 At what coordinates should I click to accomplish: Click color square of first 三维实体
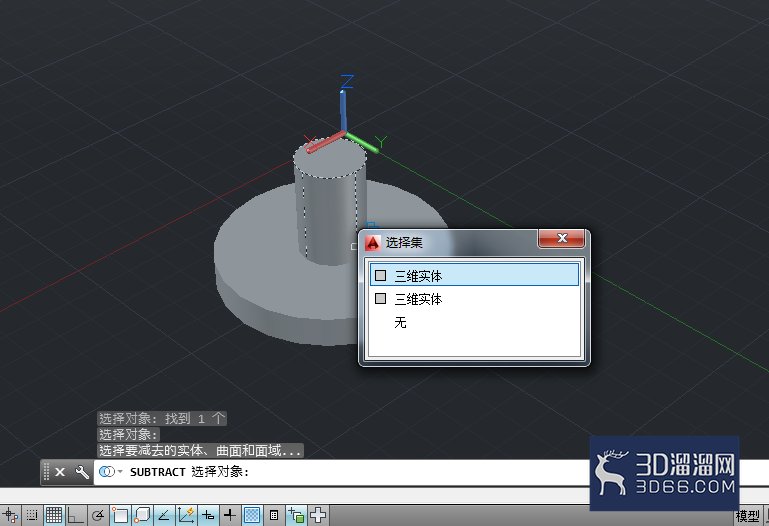pyautogui.click(x=381, y=275)
